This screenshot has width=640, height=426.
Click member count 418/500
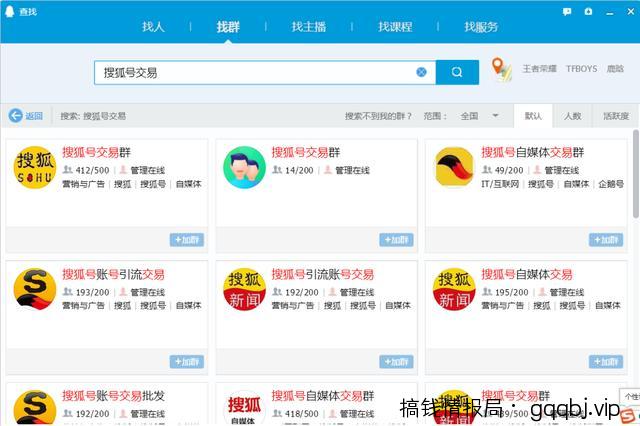[x=302, y=414]
